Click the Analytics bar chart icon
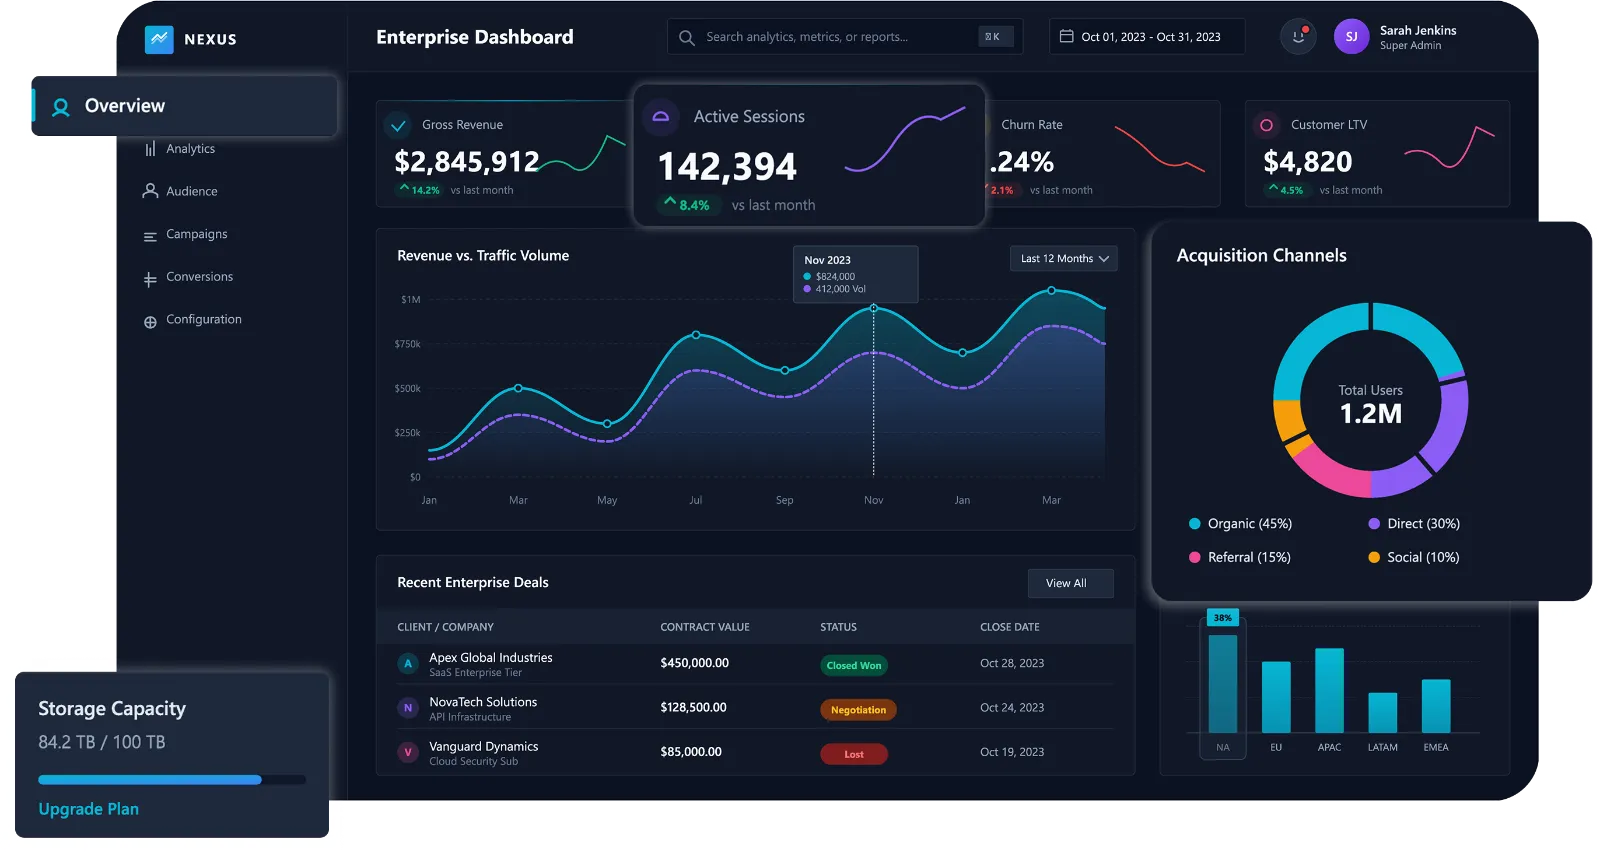Viewport: 1600px width, 853px height. pos(150,149)
